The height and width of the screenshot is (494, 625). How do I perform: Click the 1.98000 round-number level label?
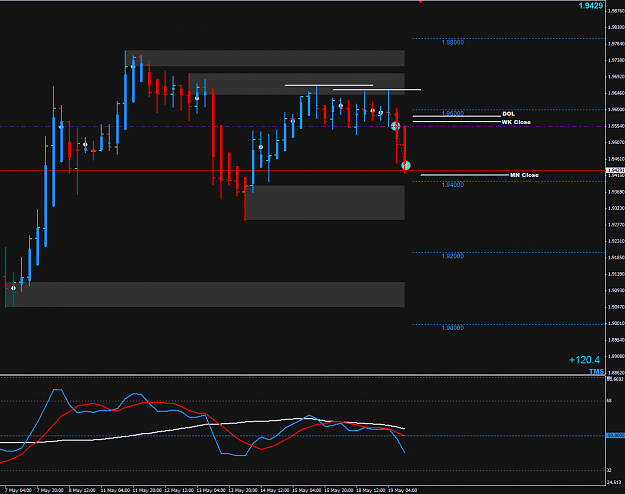tap(453, 42)
